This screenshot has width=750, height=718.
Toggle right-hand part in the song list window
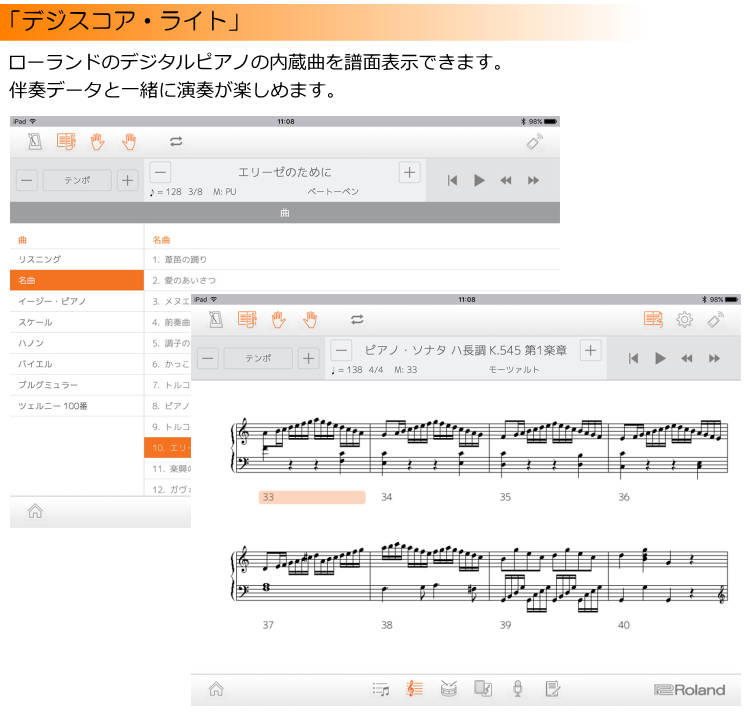point(129,142)
